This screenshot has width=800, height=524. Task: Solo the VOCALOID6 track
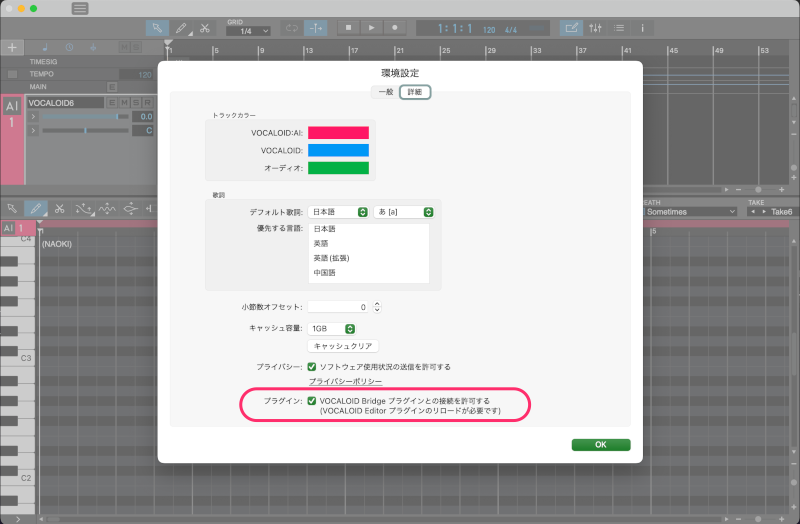(x=136, y=103)
